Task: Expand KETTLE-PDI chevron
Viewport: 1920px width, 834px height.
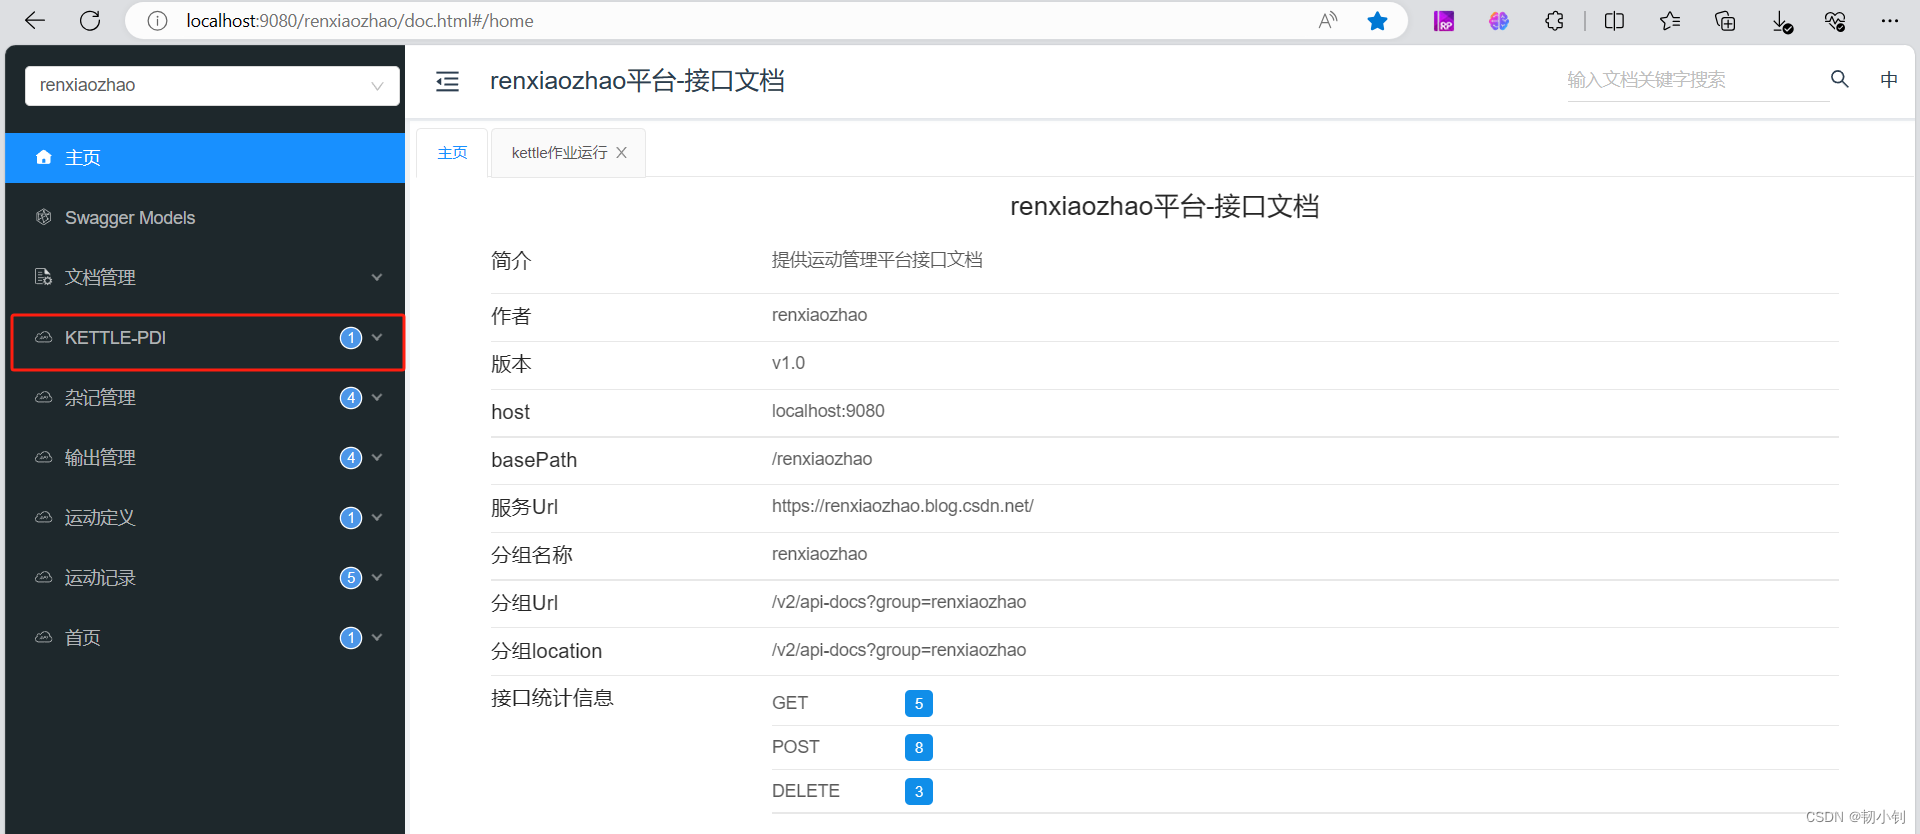Action: (377, 337)
